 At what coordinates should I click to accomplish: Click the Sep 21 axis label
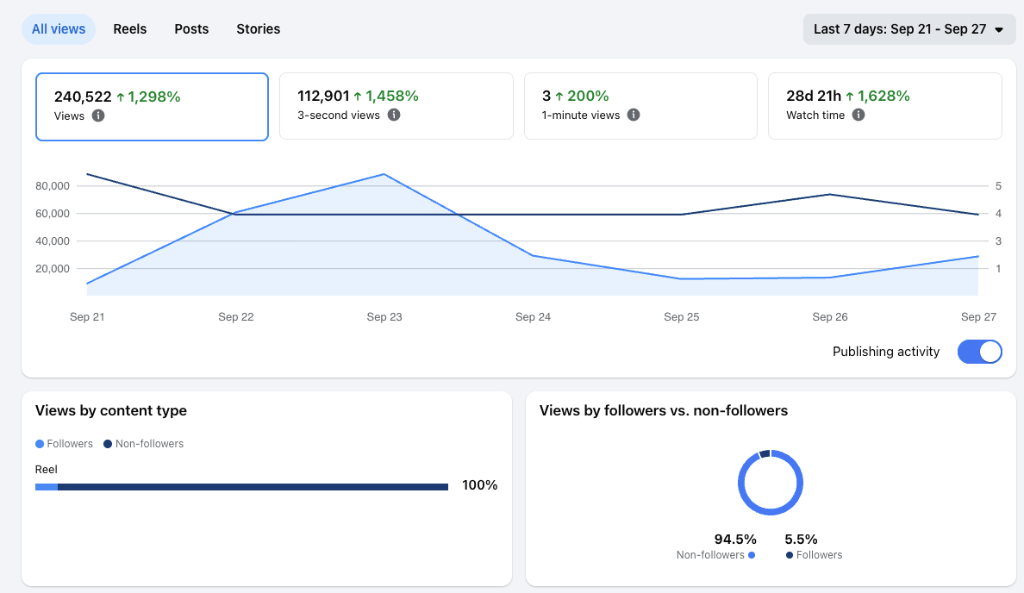tap(87, 317)
